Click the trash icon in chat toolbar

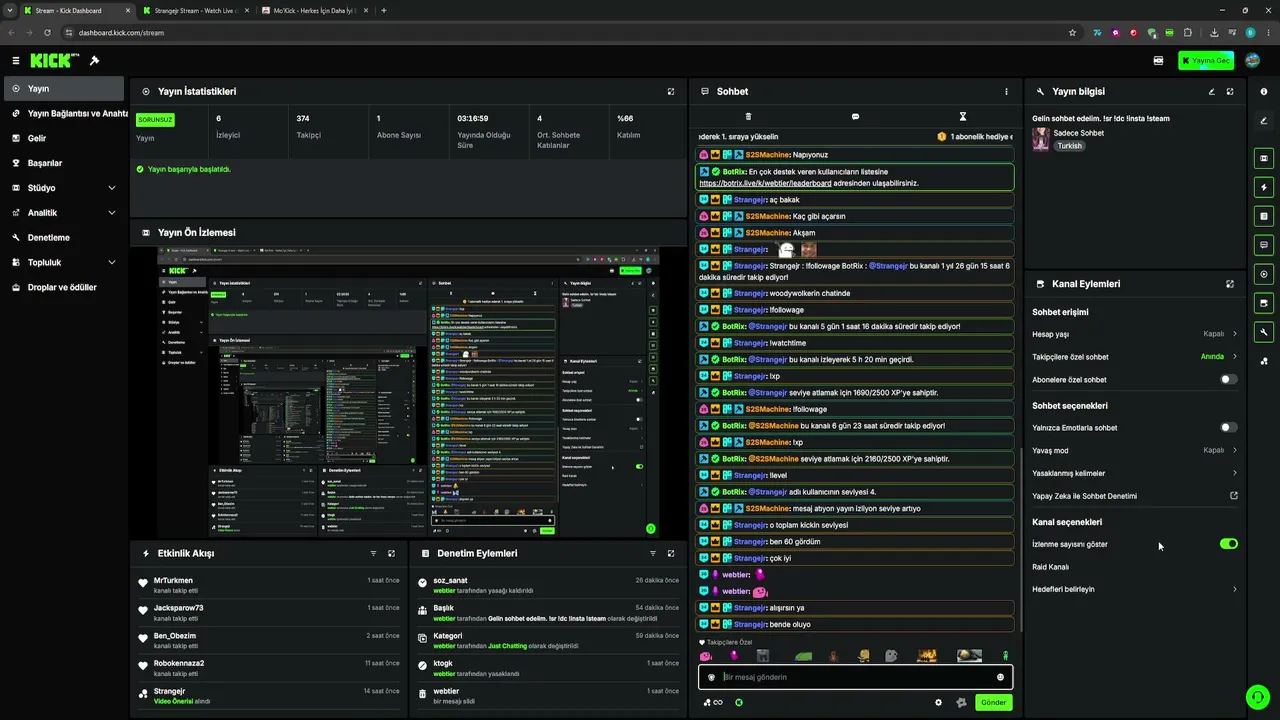[x=748, y=117]
